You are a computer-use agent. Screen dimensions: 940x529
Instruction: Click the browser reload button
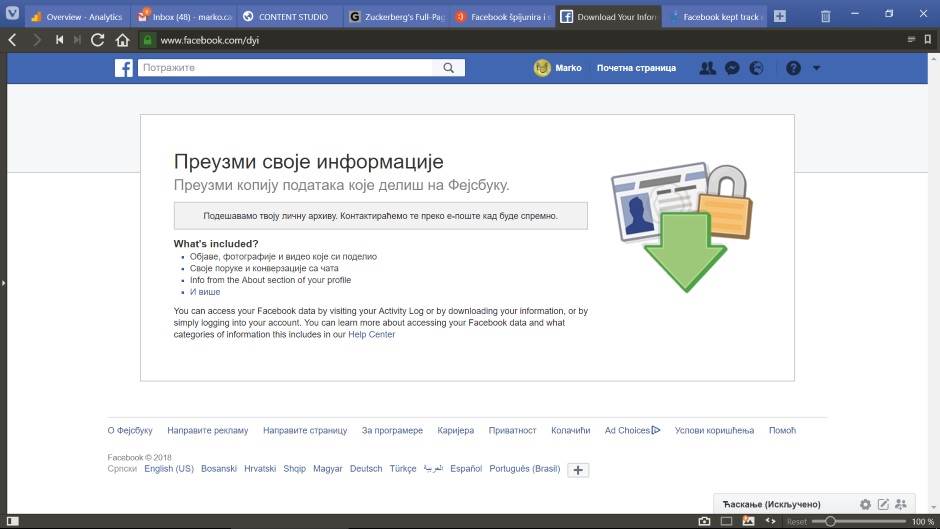pyautogui.click(x=97, y=40)
